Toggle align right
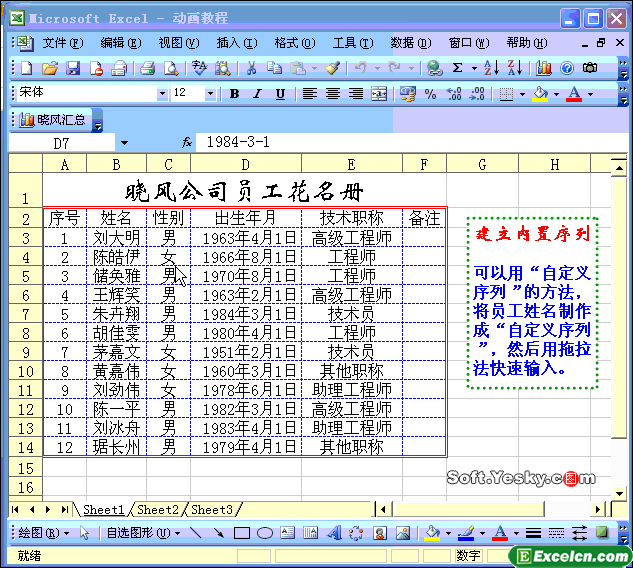 356,94
